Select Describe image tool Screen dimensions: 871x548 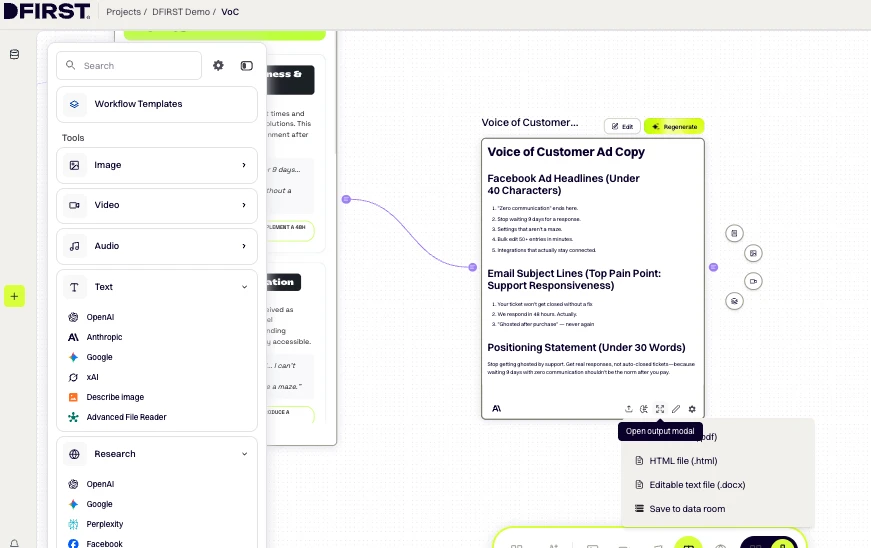(115, 397)
